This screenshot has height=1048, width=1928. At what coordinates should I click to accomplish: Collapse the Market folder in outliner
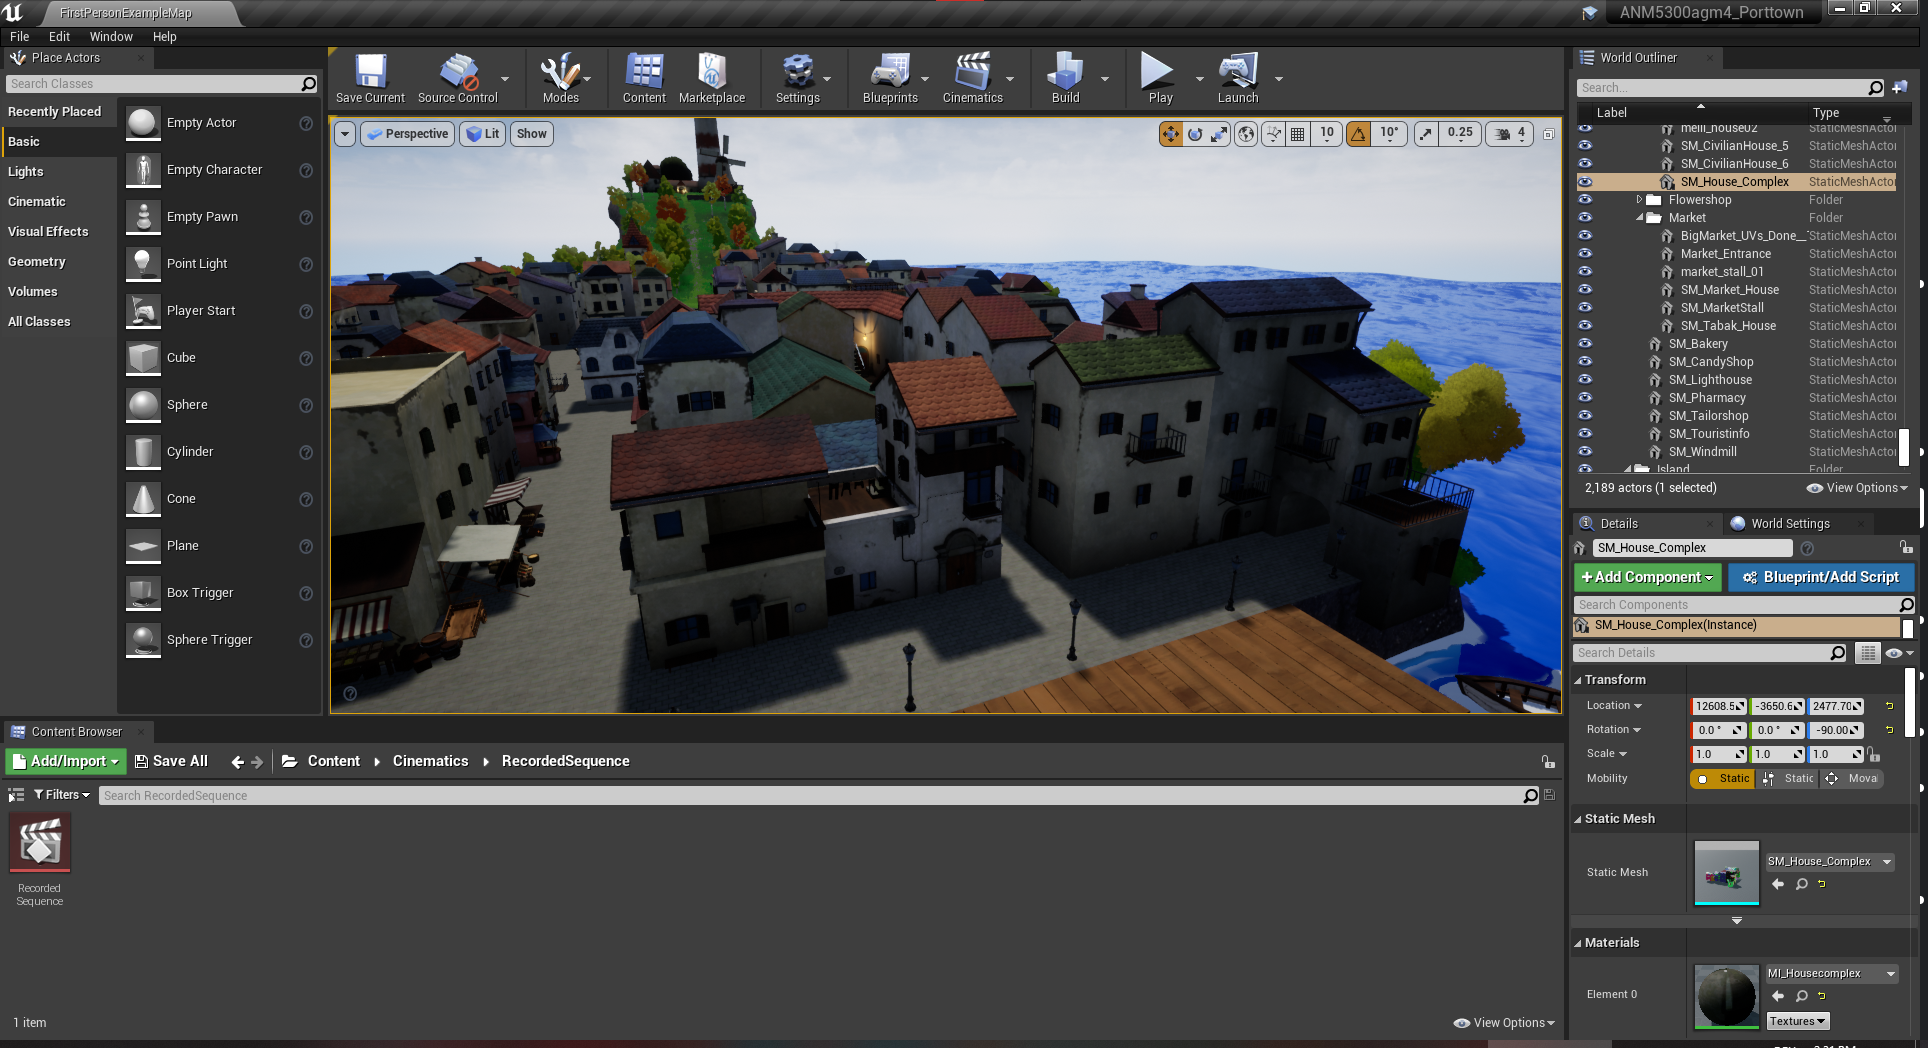coord(1639,218)
